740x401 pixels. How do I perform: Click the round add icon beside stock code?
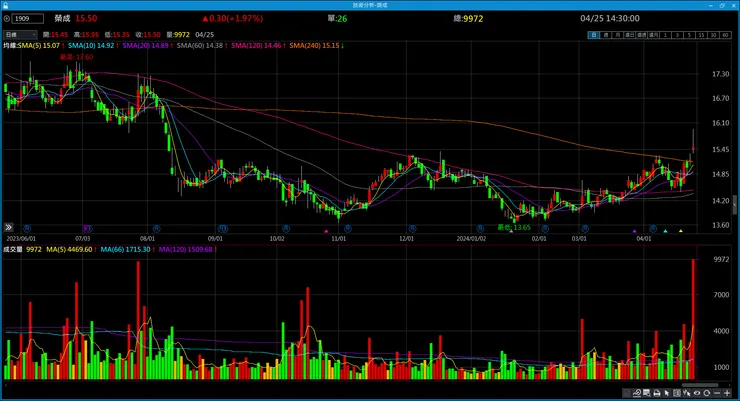coord(7,18)
